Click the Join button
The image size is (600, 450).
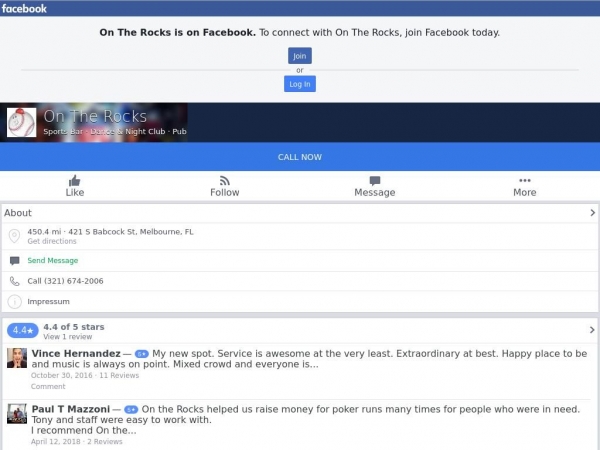click(300, 56)
